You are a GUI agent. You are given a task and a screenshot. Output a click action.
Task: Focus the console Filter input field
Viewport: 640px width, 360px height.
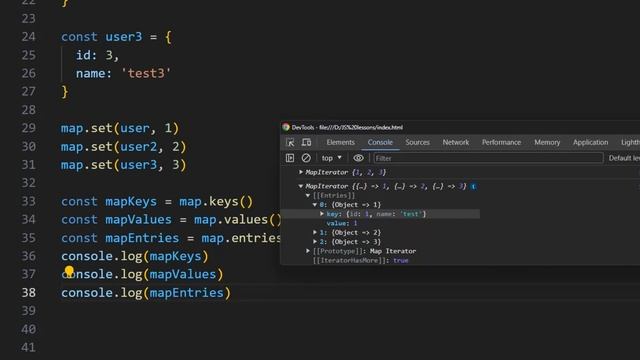(x=488, y=158)
